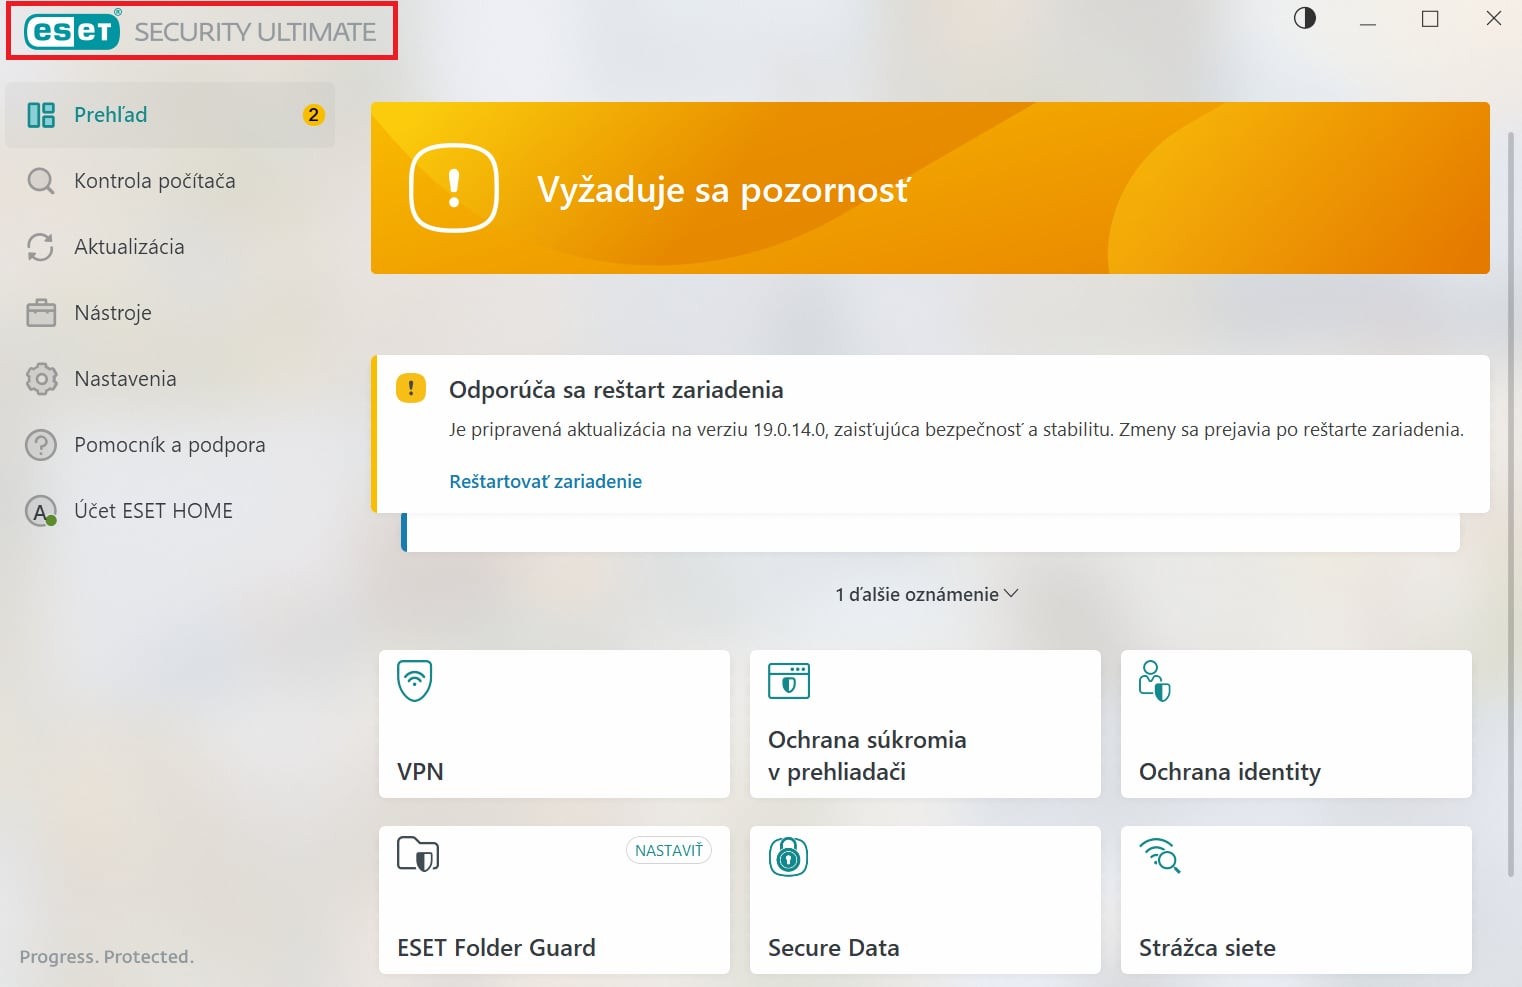Open Pomocník a podpora section
The image size is (1522, 987).
click(x=169, y=445)
